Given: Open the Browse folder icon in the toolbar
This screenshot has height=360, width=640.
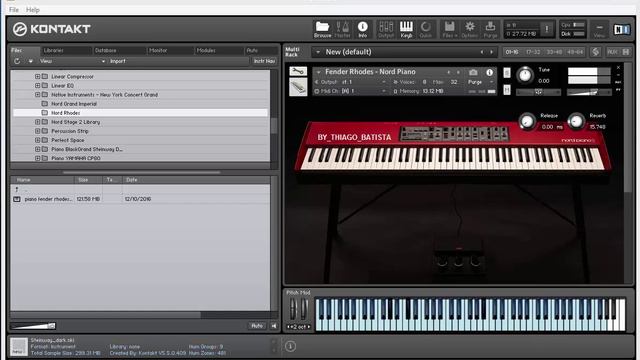Looking at the screenshot, I should coord(322,29).
